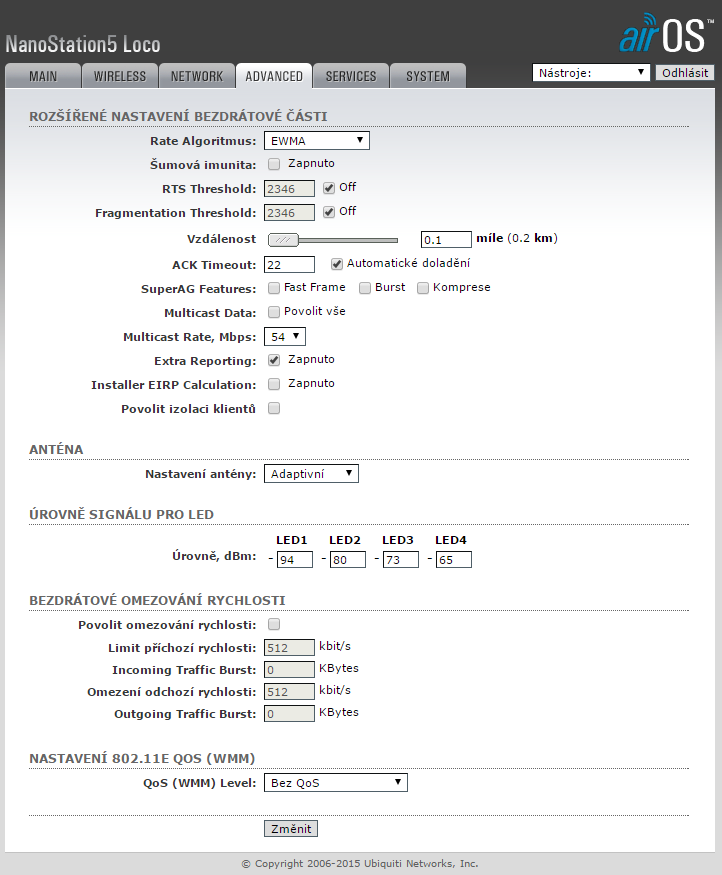Open the Main tab
This screenshot has width=722, height=875.
pyautogui.click(x=43, y=76)
